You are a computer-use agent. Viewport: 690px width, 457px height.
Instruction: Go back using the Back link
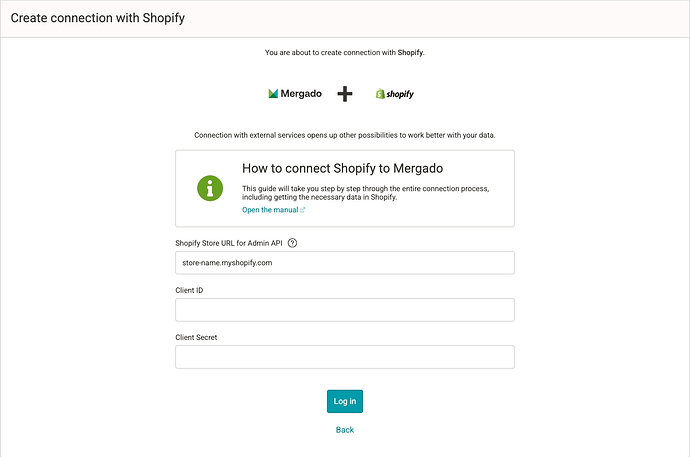click(344, 430)
